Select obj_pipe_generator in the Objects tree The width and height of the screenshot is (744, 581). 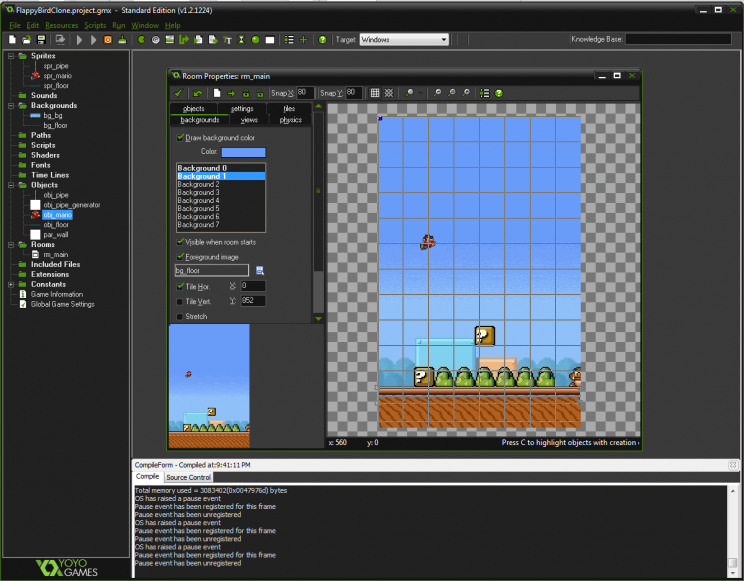(x=70, y=205)
